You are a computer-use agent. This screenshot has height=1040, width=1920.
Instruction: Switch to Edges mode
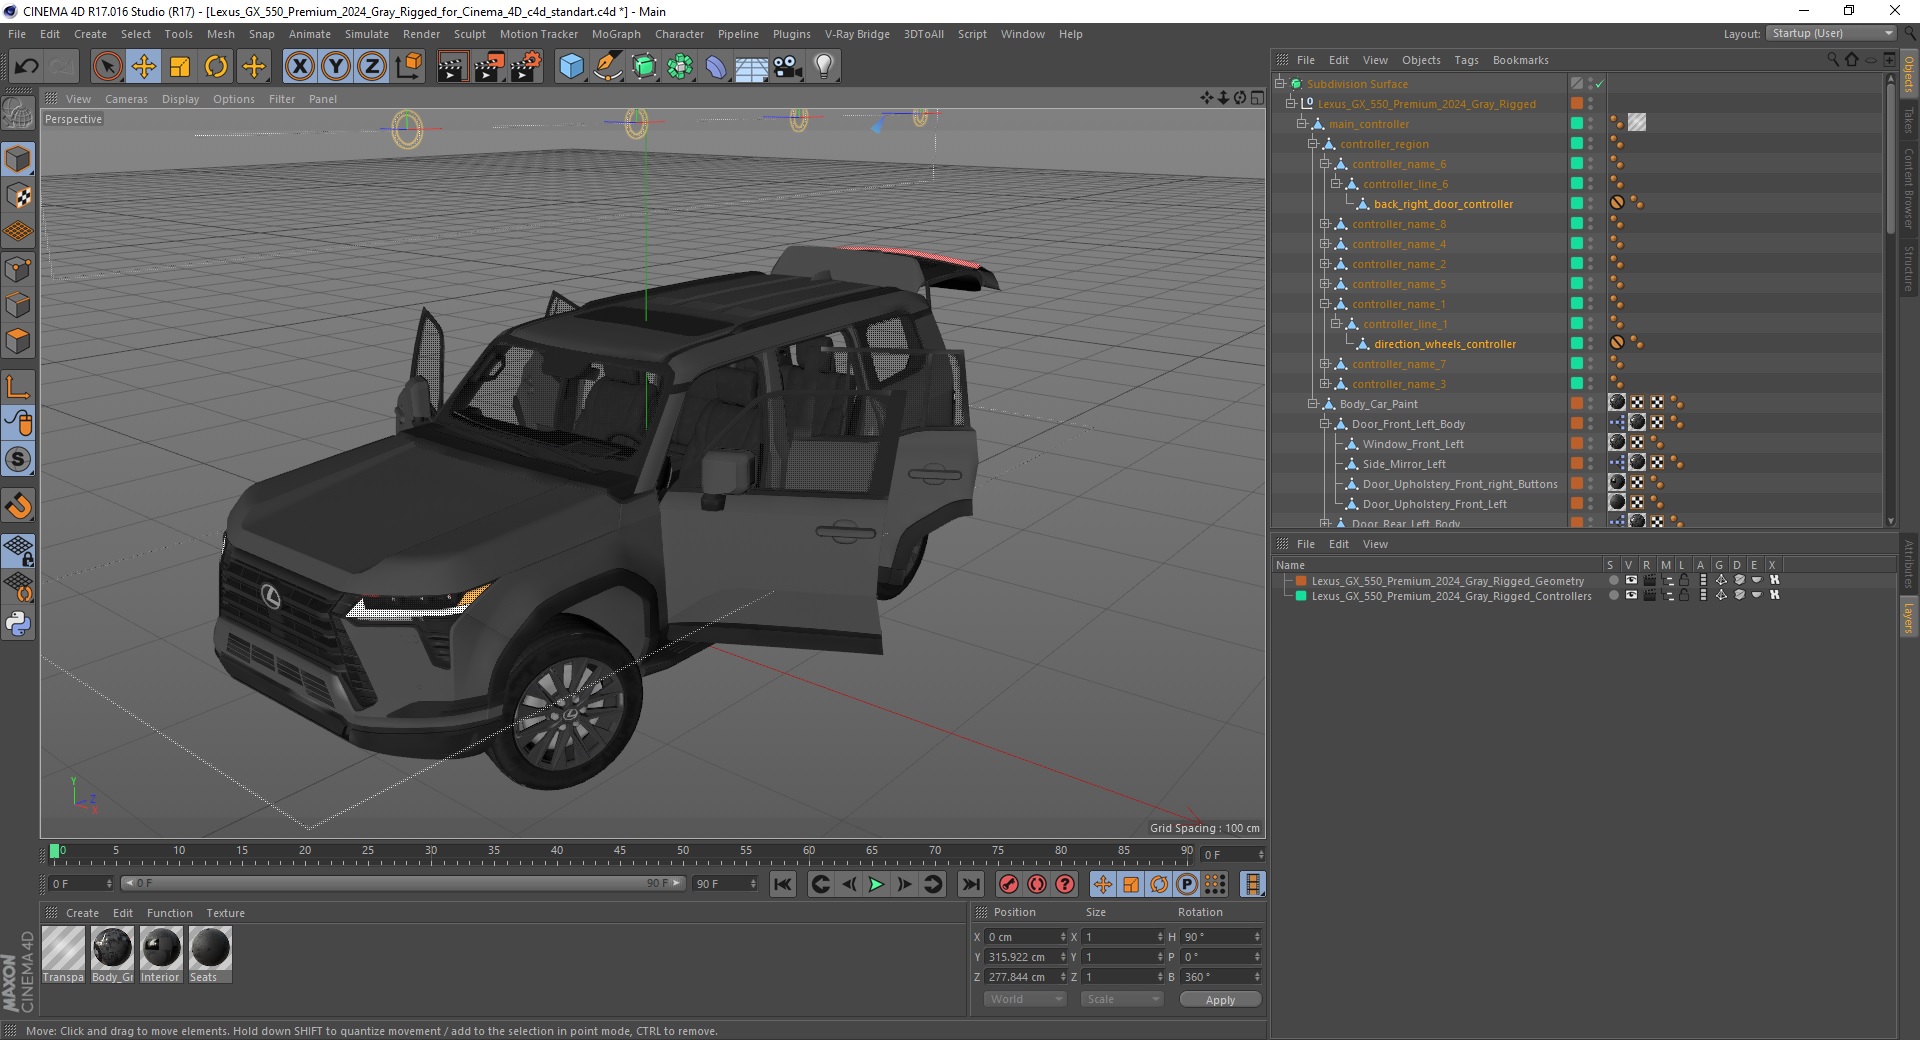point(18,305)
